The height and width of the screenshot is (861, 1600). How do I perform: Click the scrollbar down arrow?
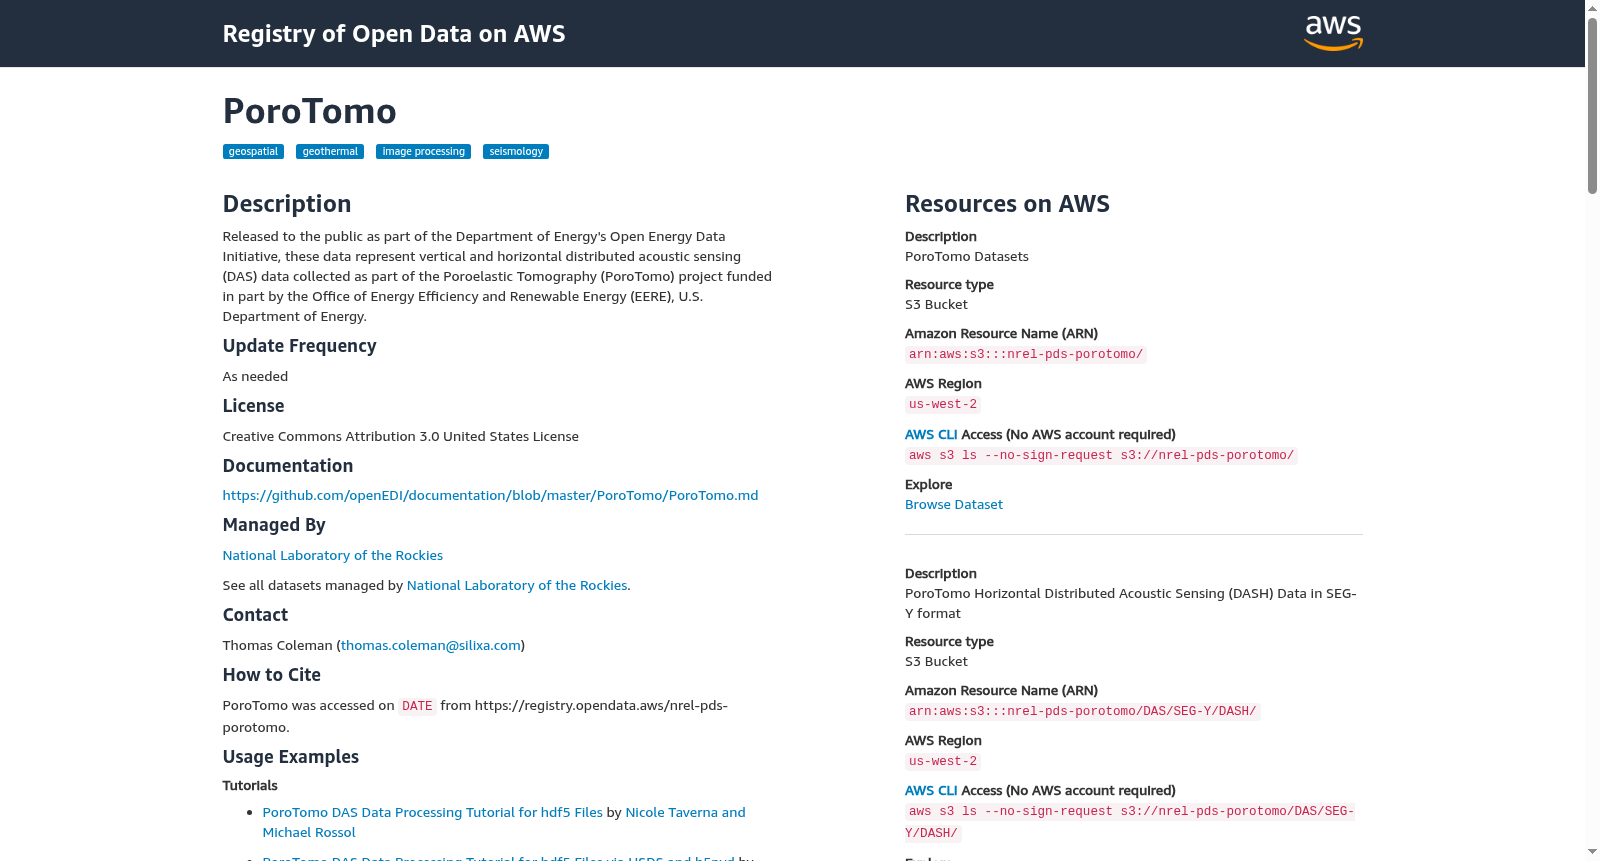1592,853
